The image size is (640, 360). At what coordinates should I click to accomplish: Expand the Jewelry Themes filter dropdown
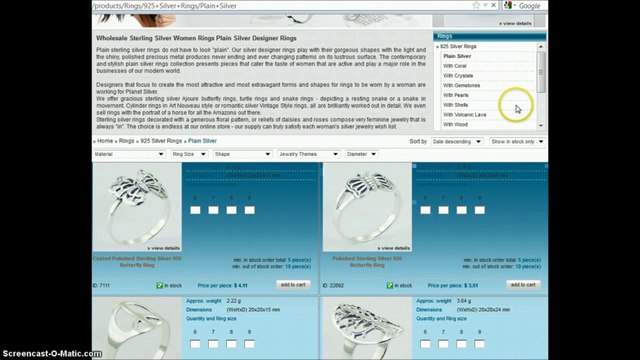coord(309,154)
